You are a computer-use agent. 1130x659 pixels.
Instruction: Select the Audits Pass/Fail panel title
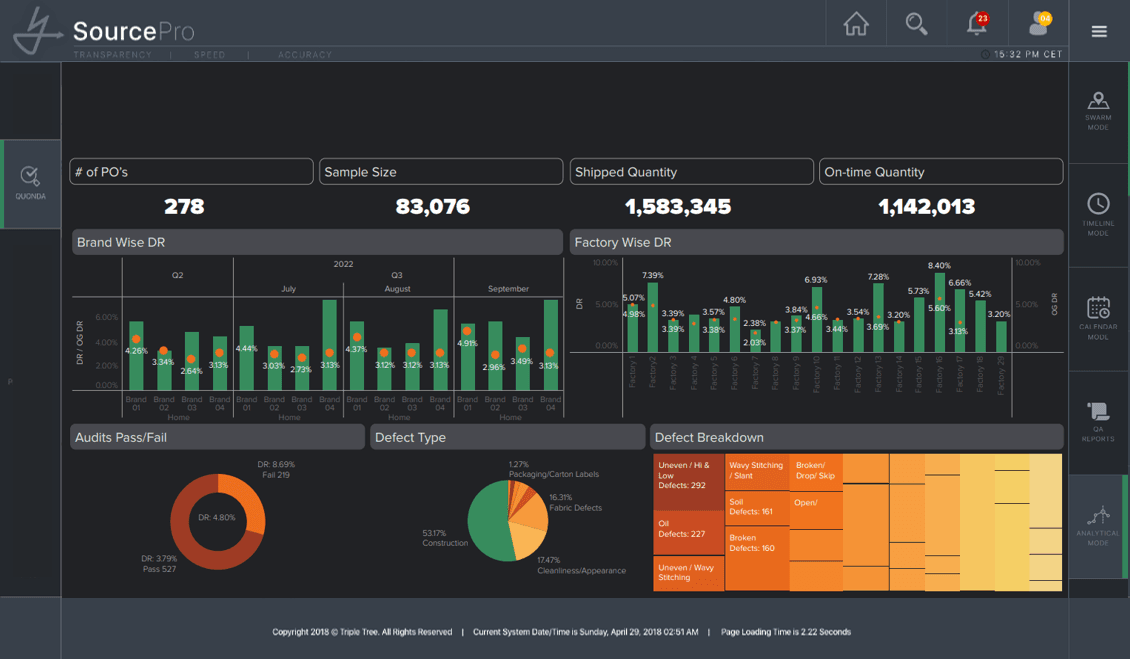click(x=121, y=438)
